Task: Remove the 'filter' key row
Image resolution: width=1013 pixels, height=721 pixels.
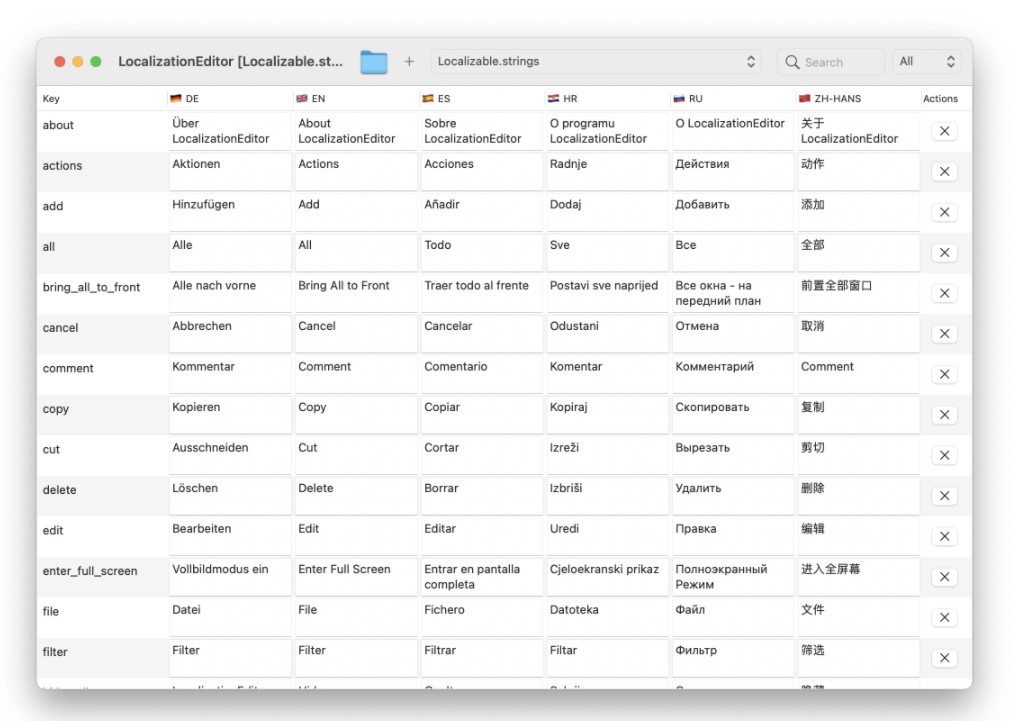Action: 944,658
